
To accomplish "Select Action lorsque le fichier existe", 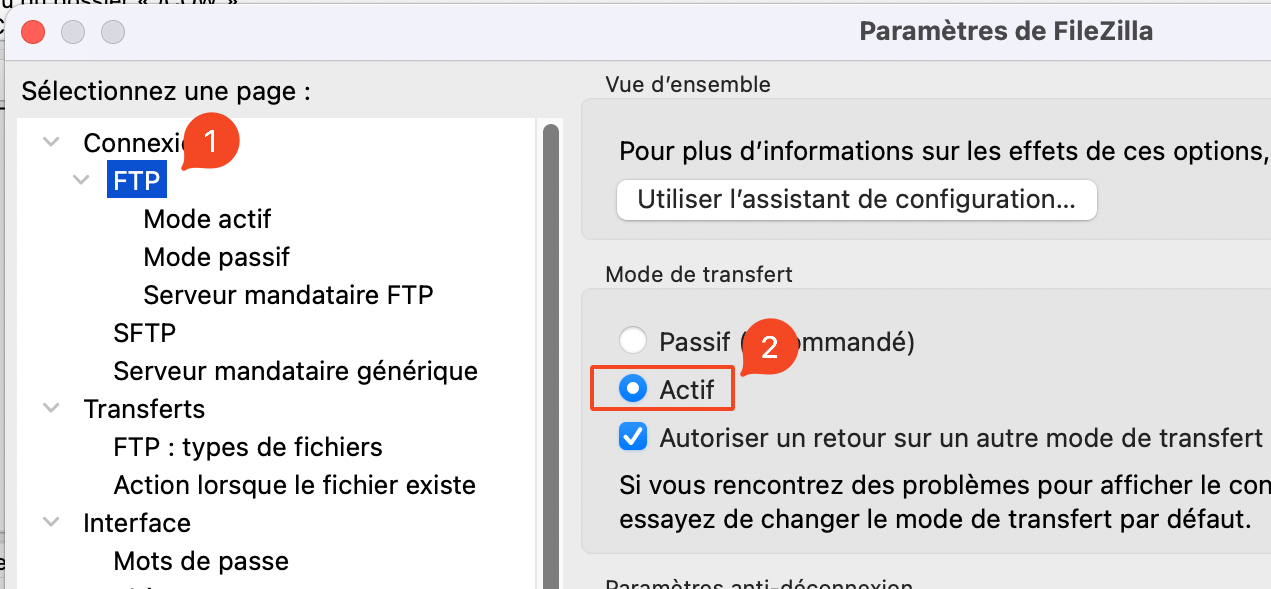I will [294, 485].
